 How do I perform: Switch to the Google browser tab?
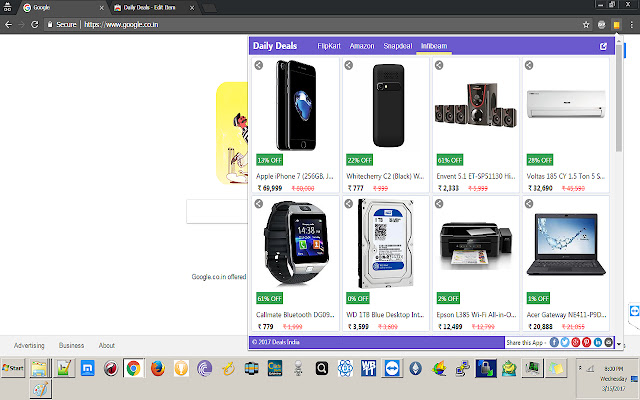[61, 8]
